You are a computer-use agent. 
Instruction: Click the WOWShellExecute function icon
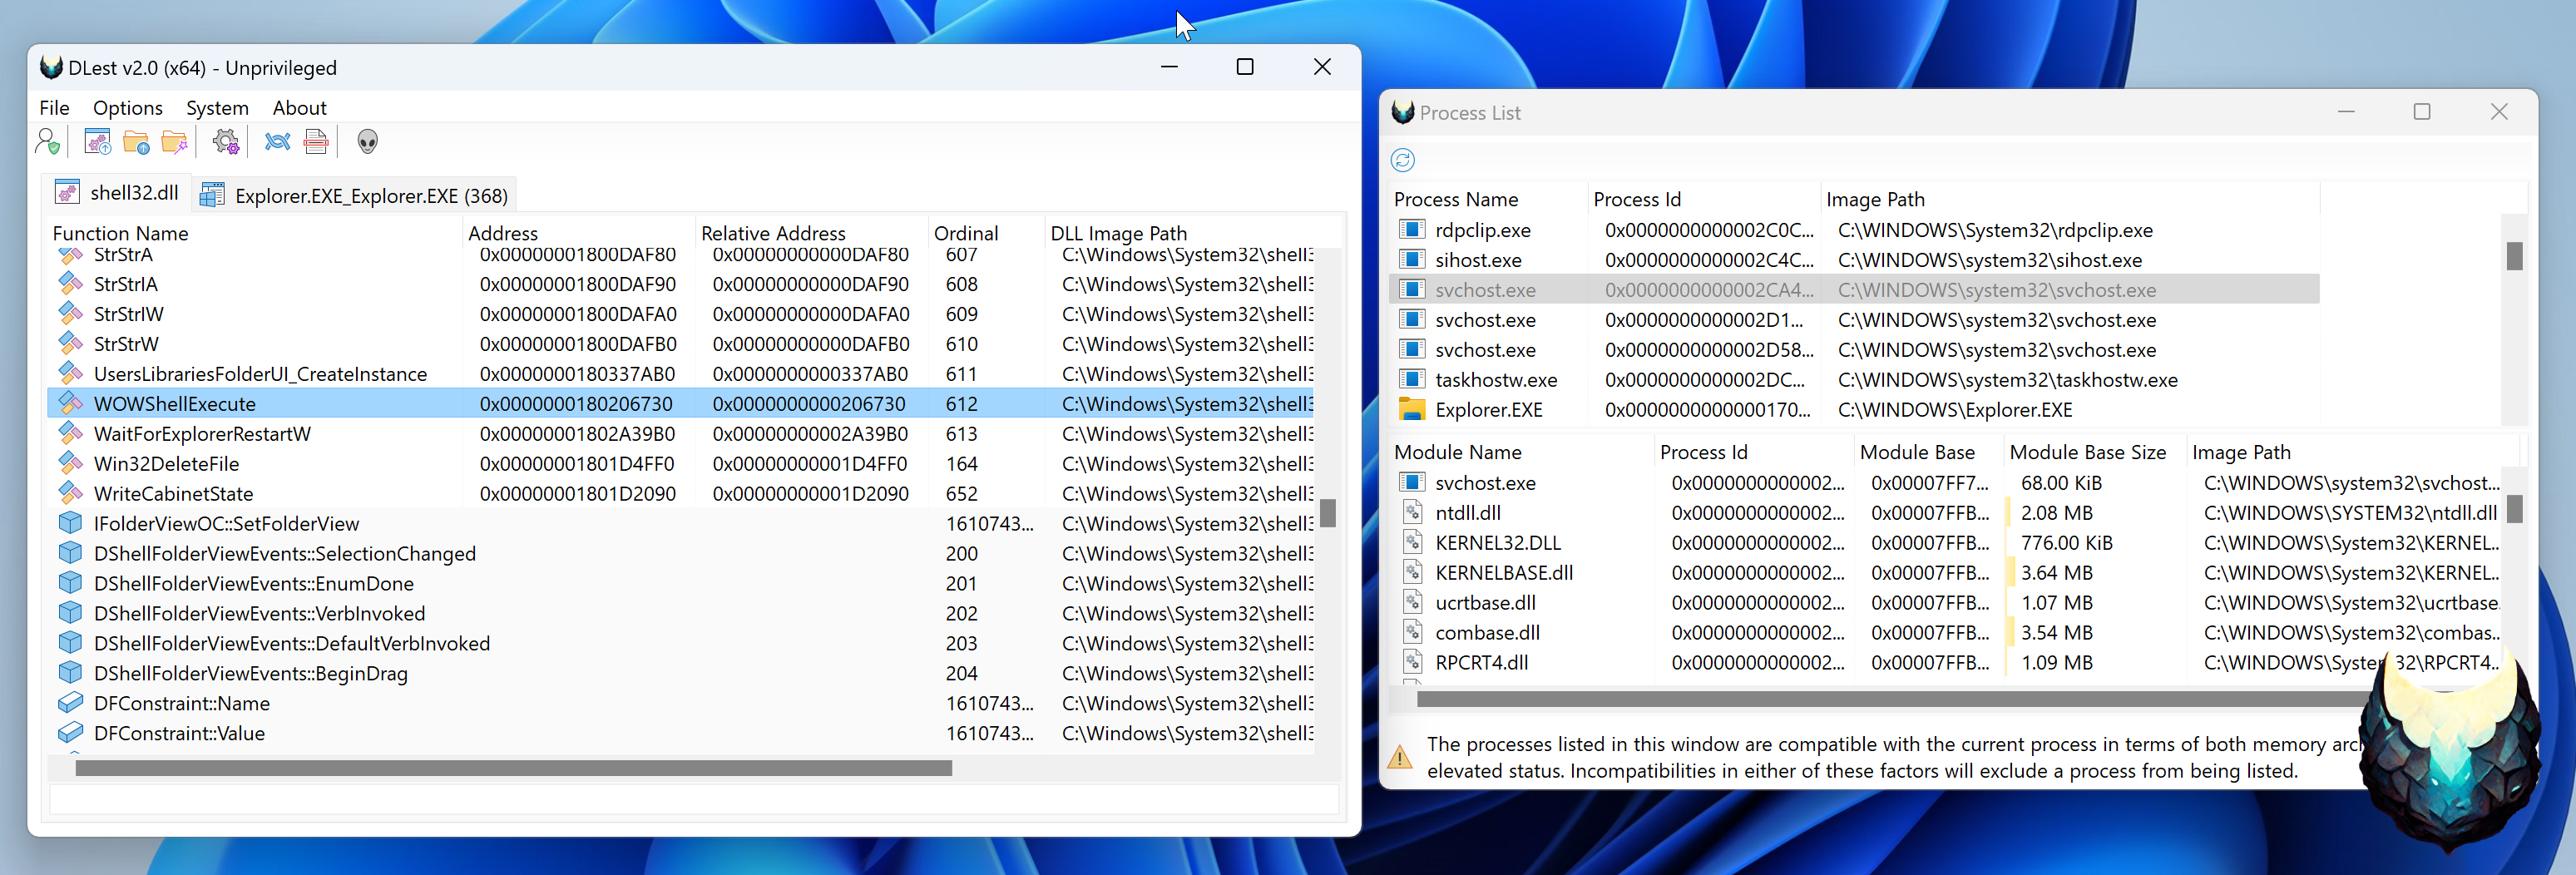point(70,403)
